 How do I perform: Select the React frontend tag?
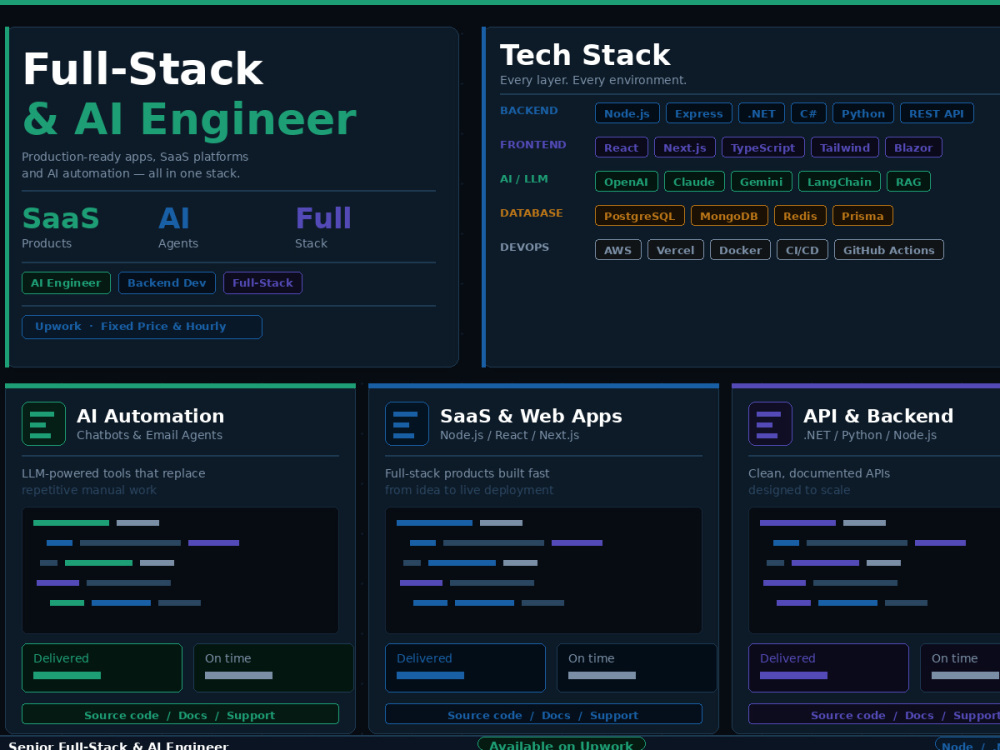pyautogui.click(x=621, y=147)
